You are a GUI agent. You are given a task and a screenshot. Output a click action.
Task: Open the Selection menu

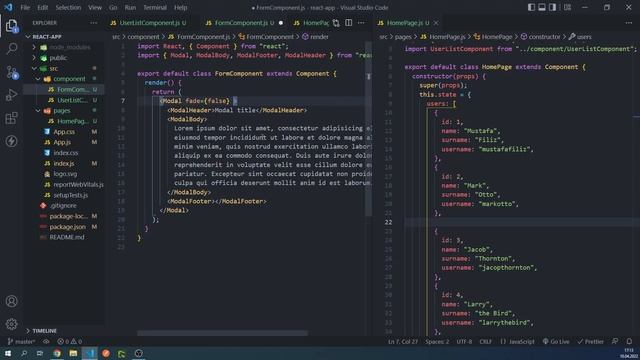pos(68,7)
